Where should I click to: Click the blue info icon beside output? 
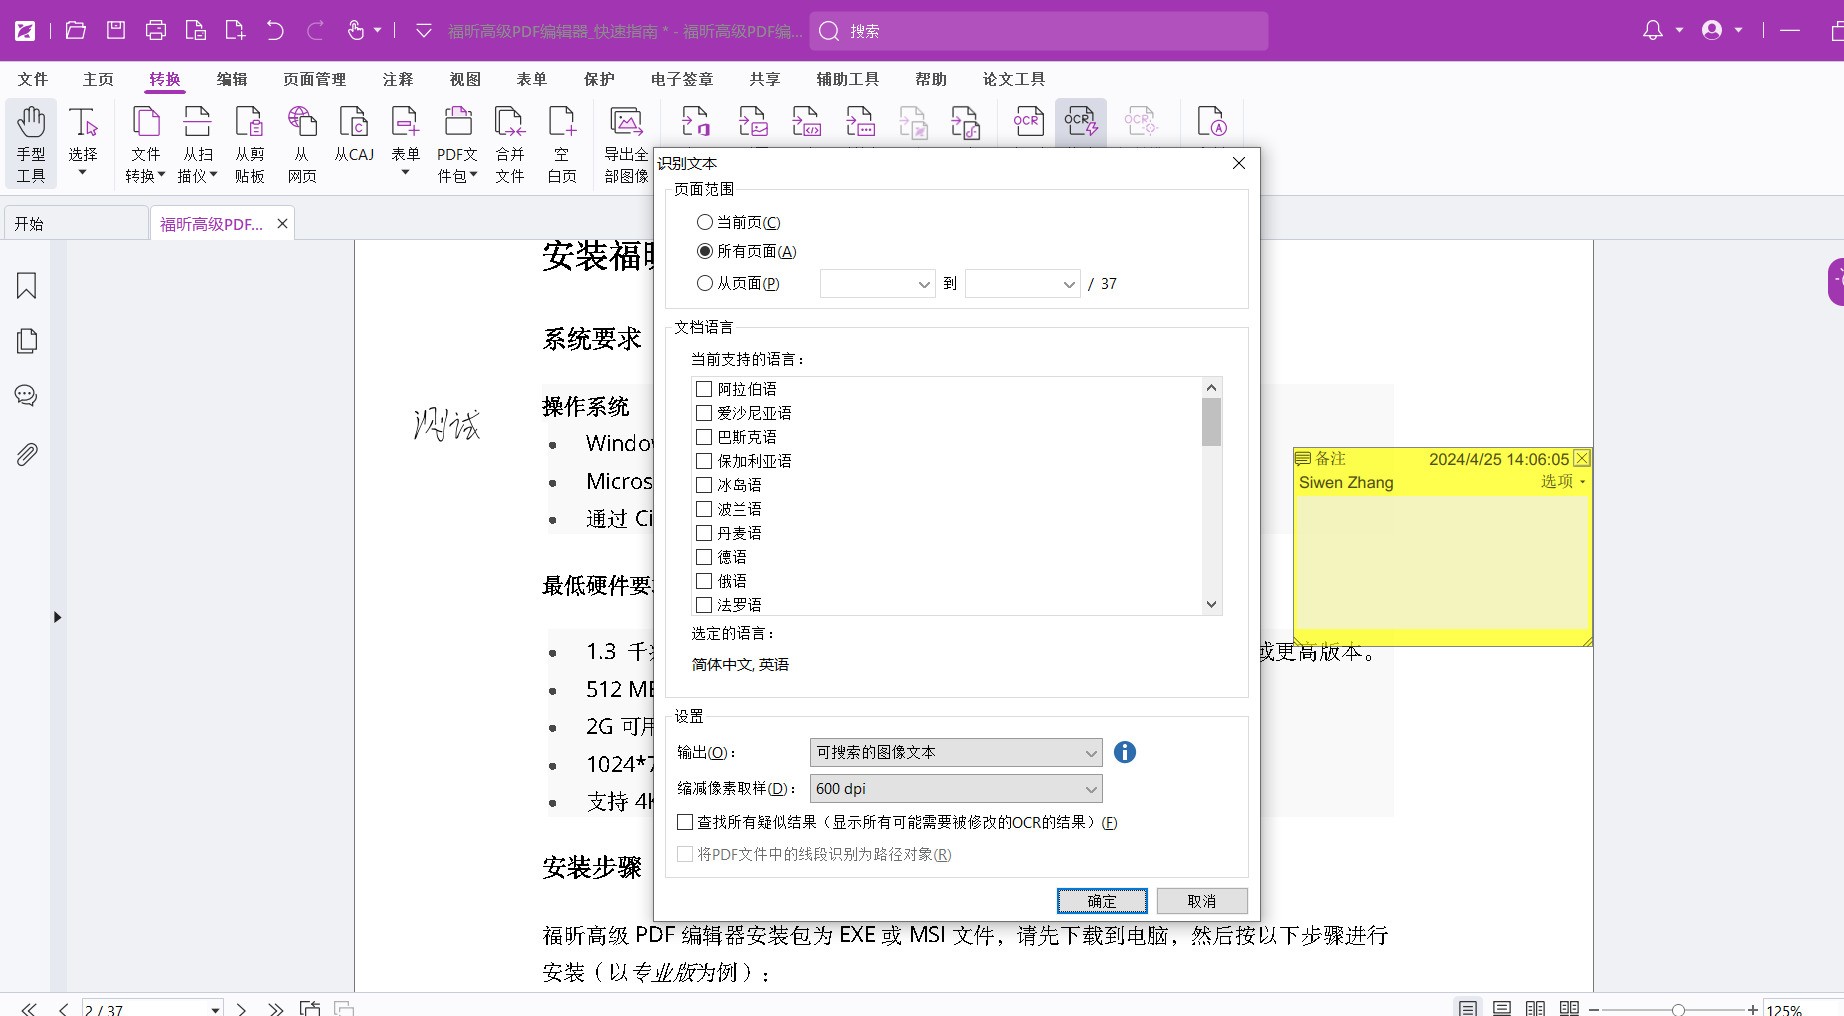1124,752
